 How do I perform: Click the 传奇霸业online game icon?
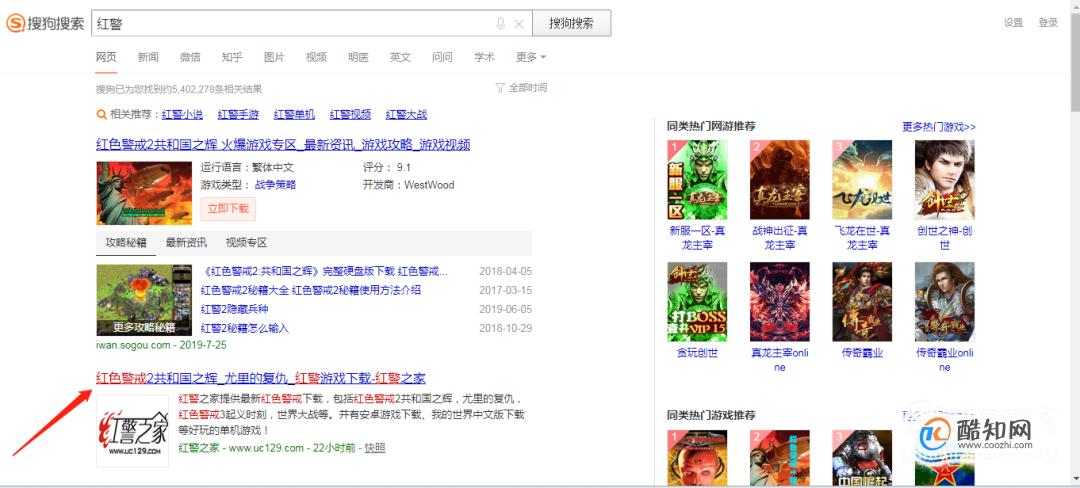tap(945, 301)
